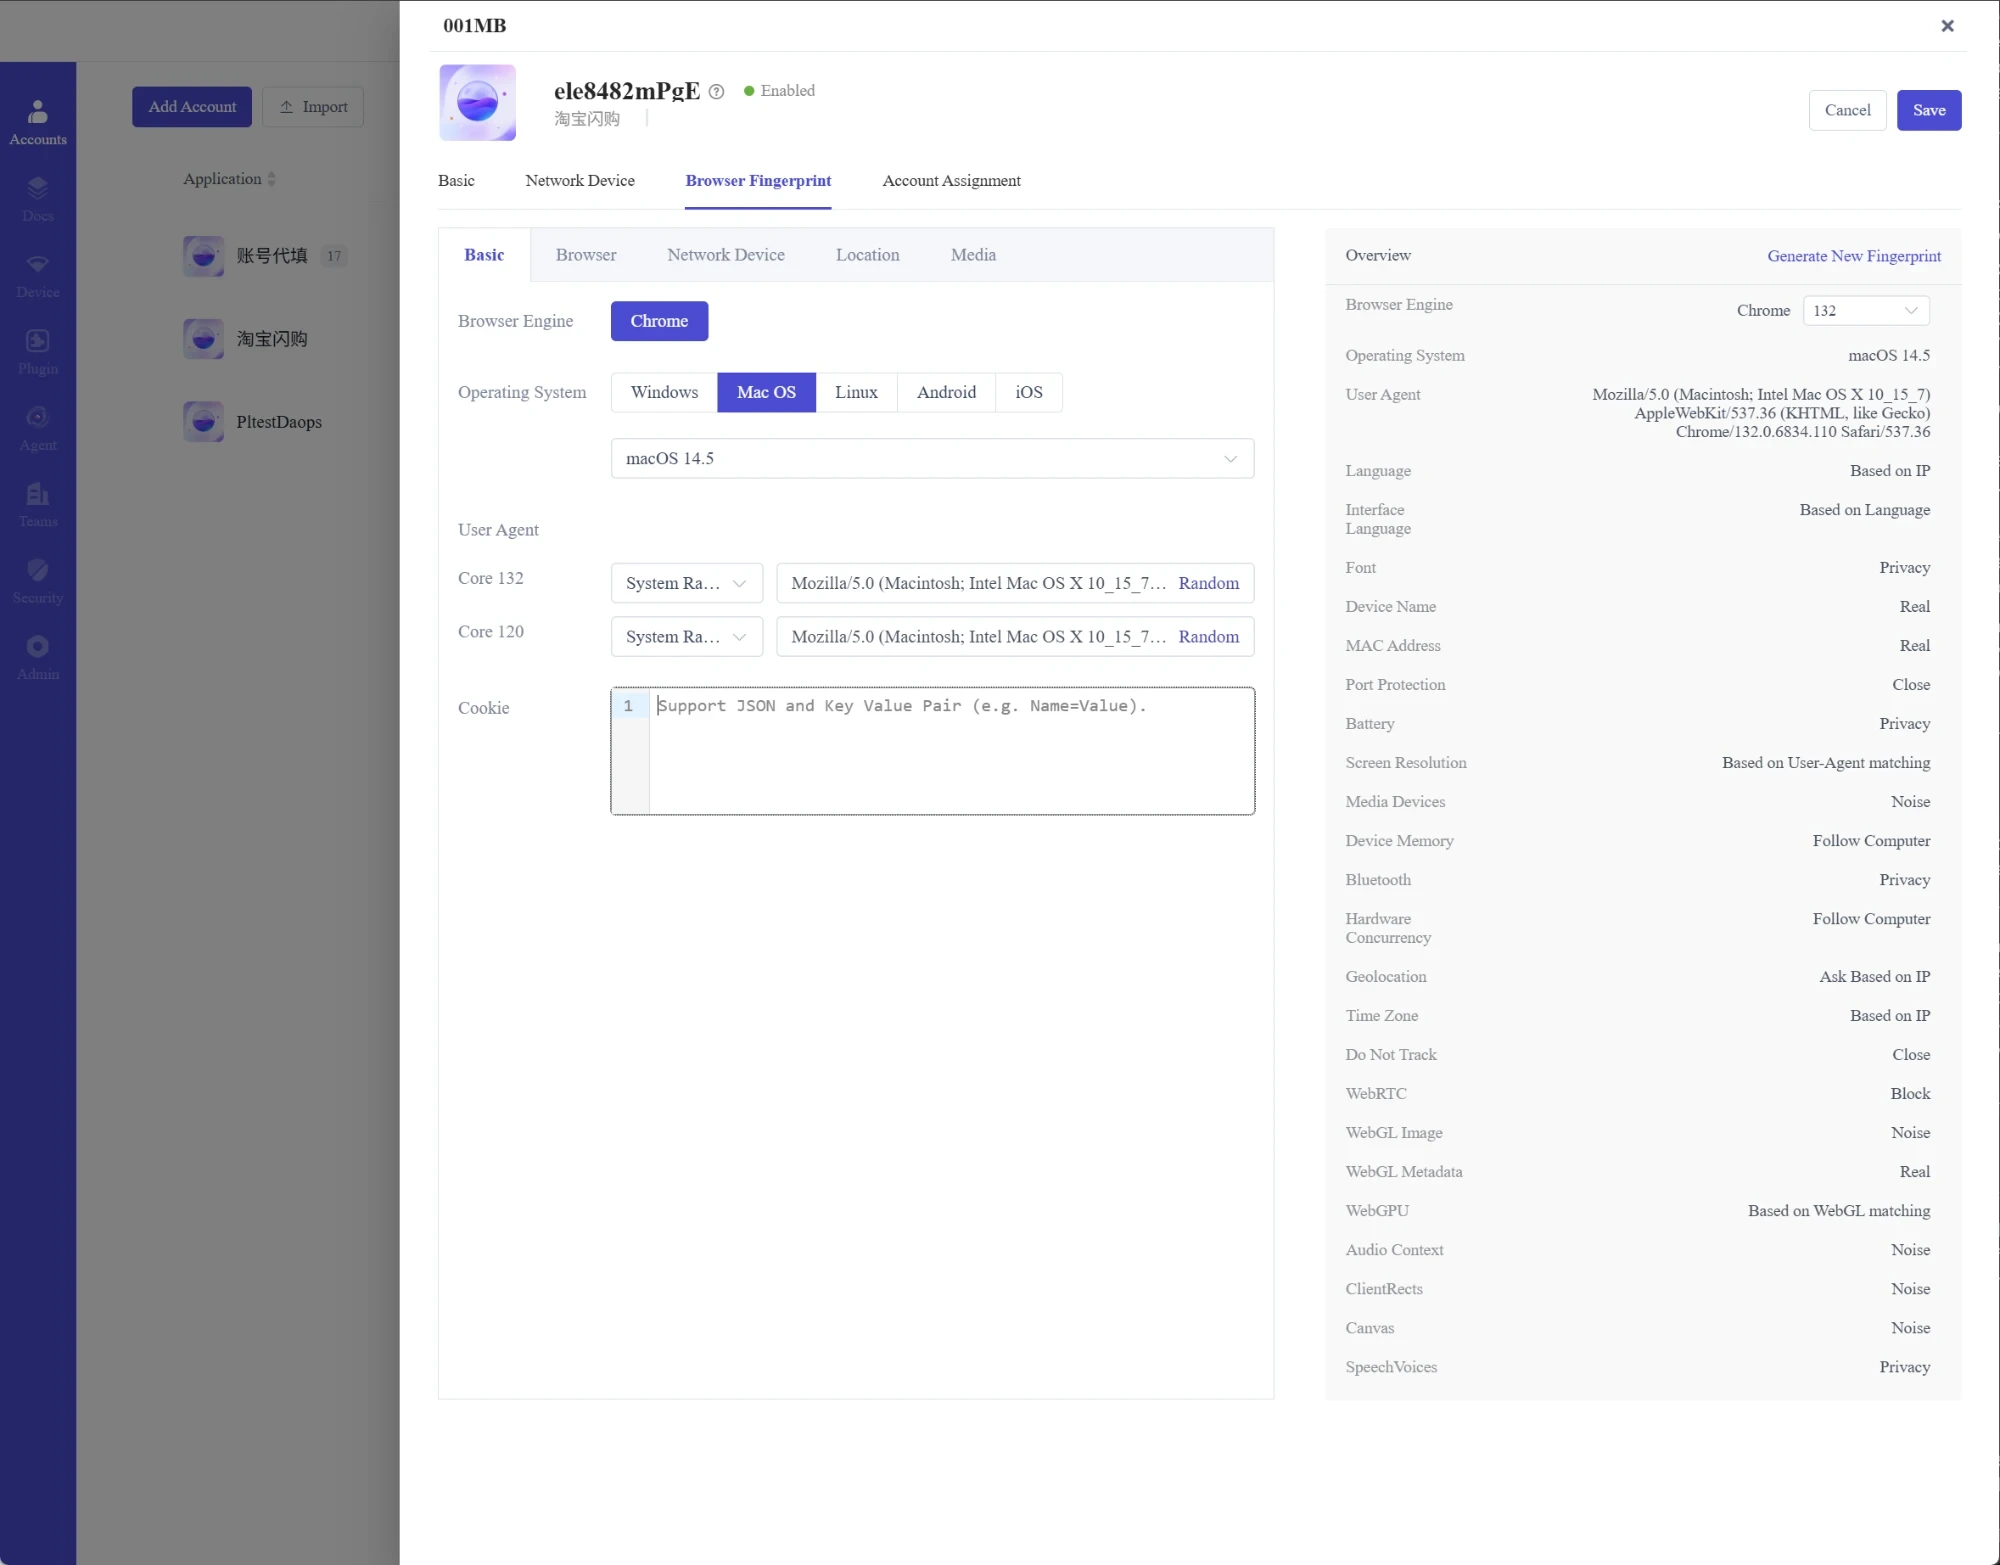Select Mac OS operating system
Screen dimensions: 2000x1565
(766, 392)
